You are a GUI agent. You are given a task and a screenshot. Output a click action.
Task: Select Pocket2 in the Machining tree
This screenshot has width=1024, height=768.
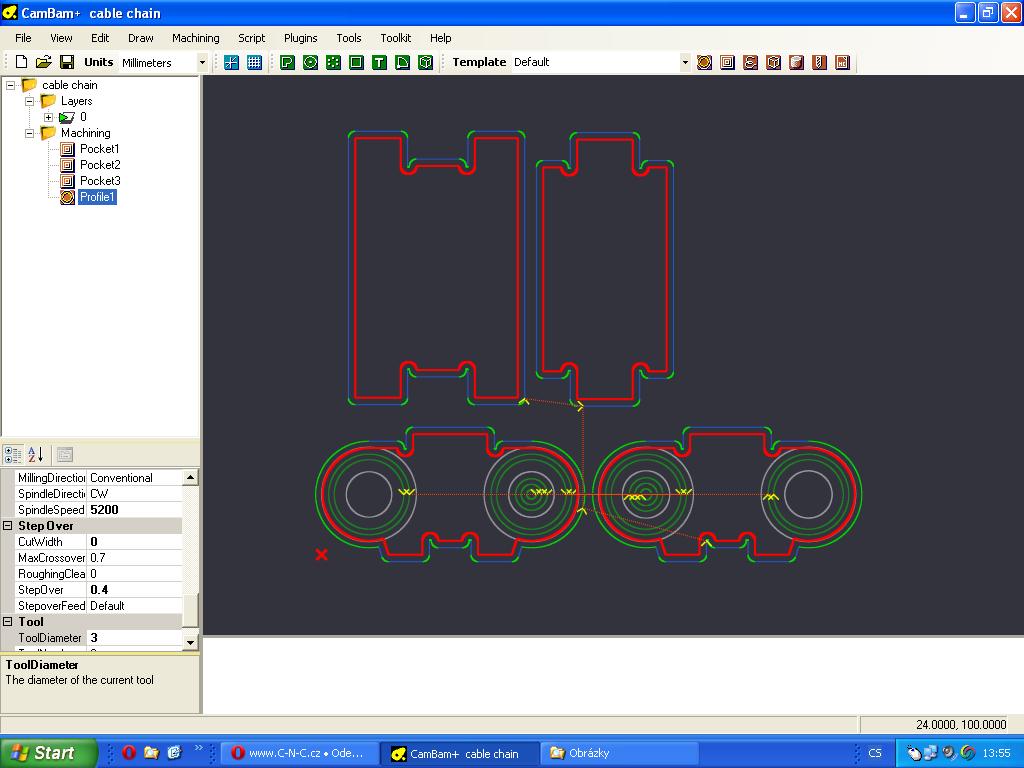click(100, 165)
